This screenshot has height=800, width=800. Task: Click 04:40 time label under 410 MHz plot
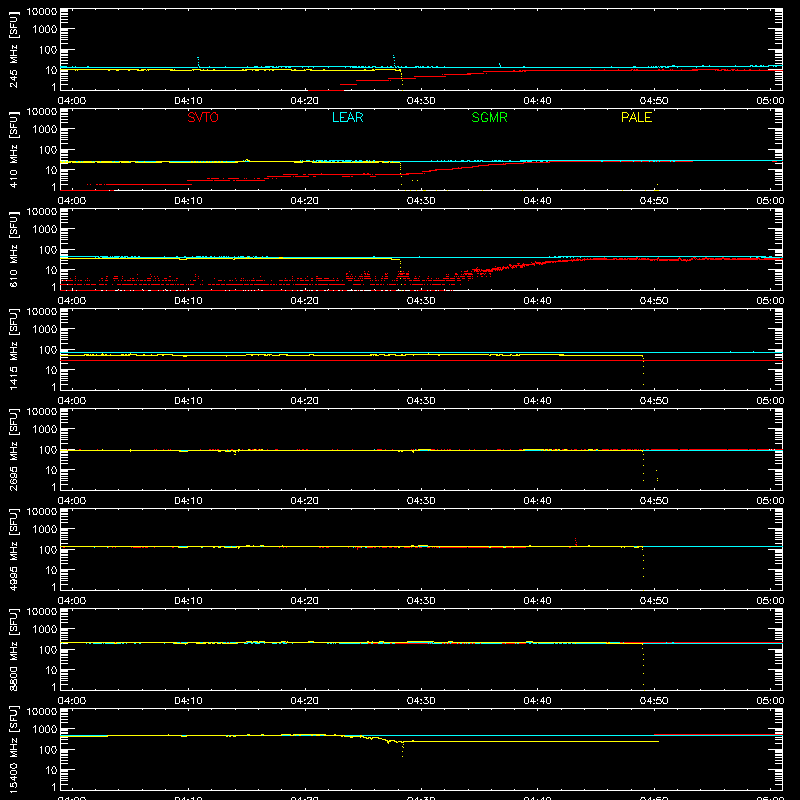point(537,201)
